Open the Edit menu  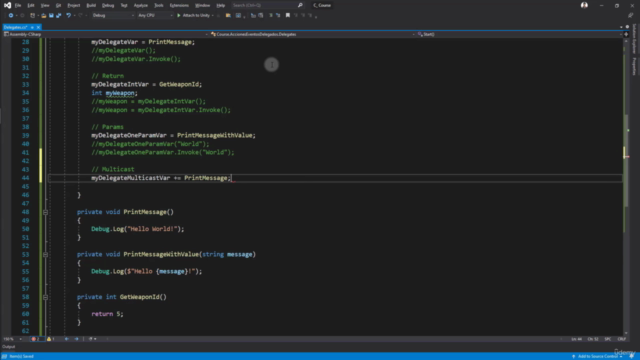(31, 5)
